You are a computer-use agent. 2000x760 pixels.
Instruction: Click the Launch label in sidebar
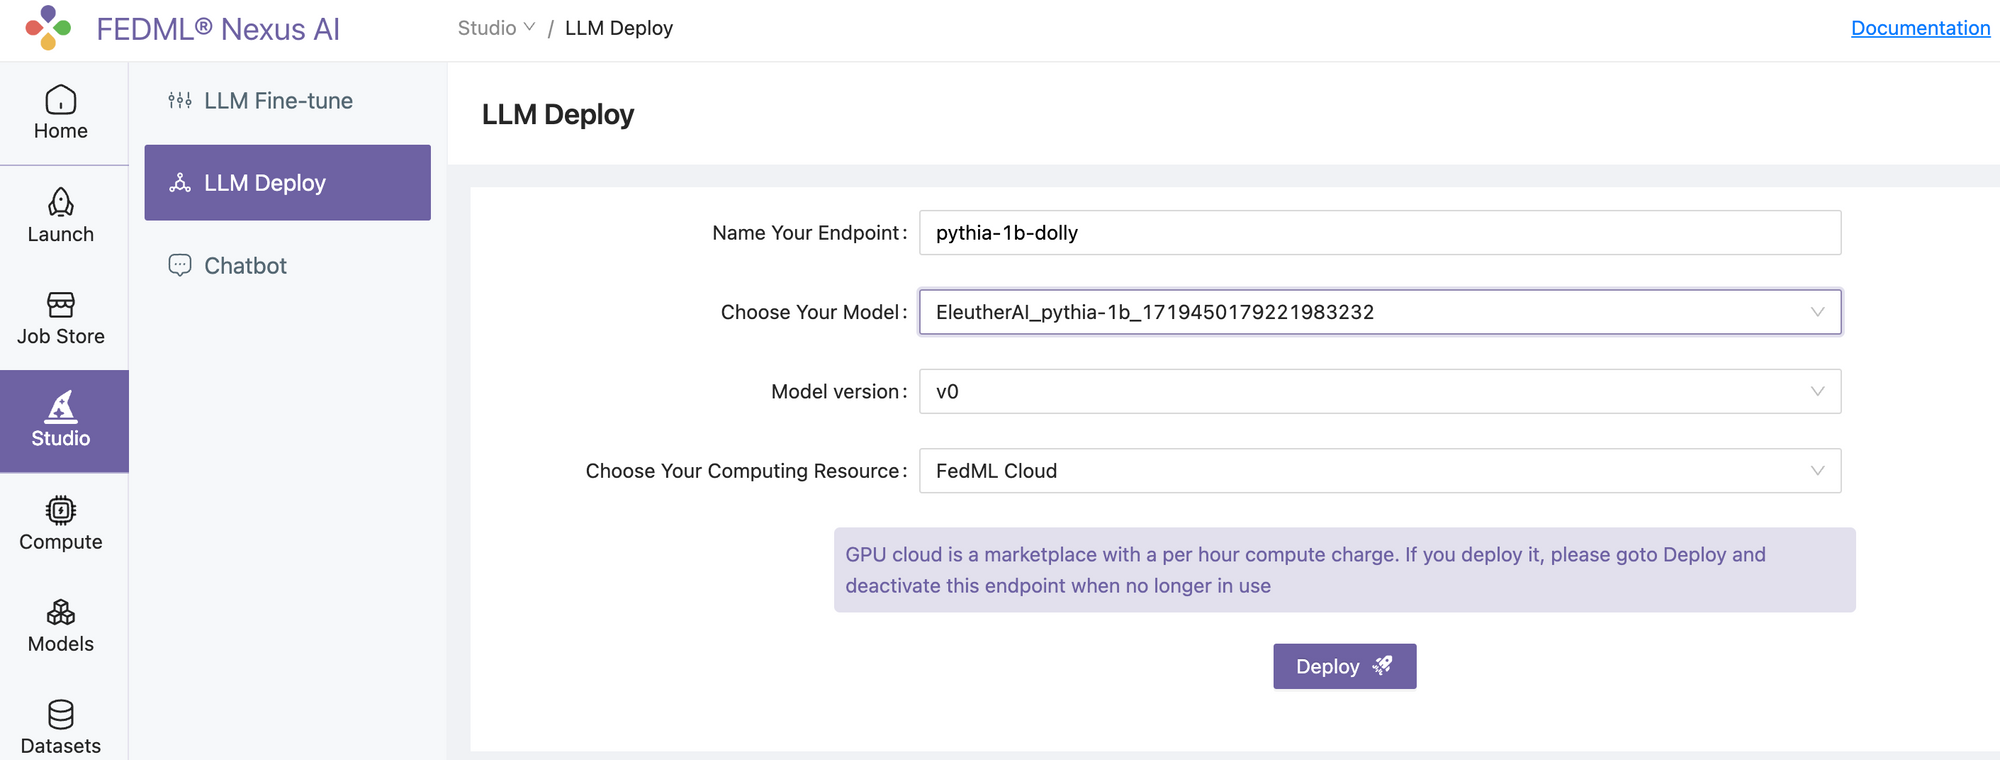(61, 234)
